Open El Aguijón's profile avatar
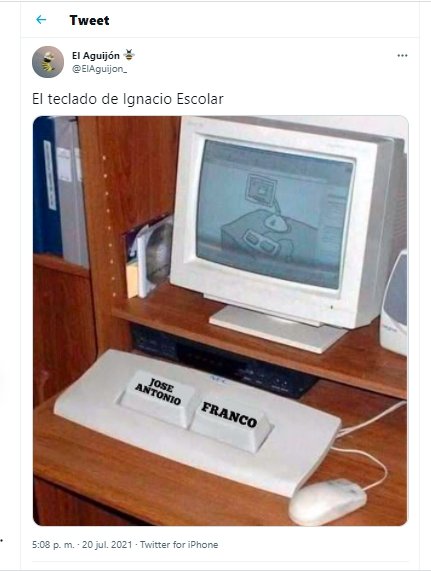This screenshot has height=571, width=431. (x=48, y=62)
